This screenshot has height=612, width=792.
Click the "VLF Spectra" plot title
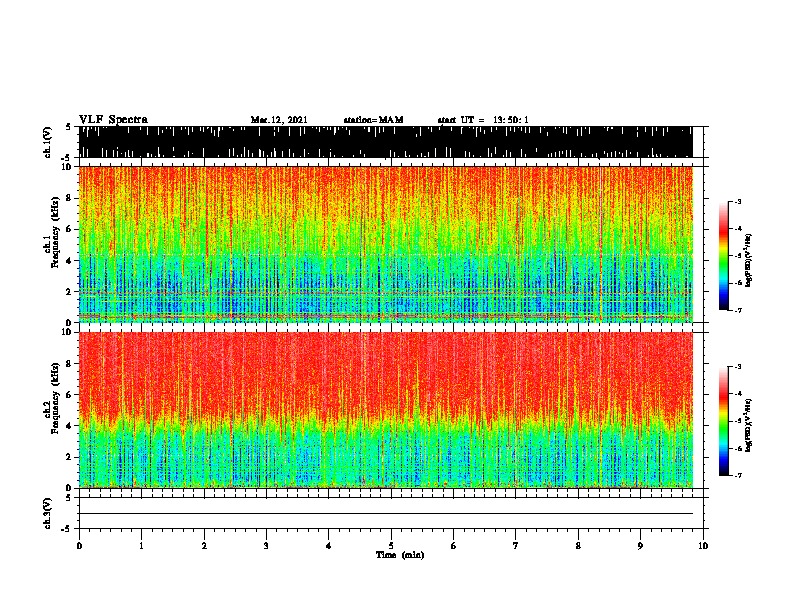113,120
